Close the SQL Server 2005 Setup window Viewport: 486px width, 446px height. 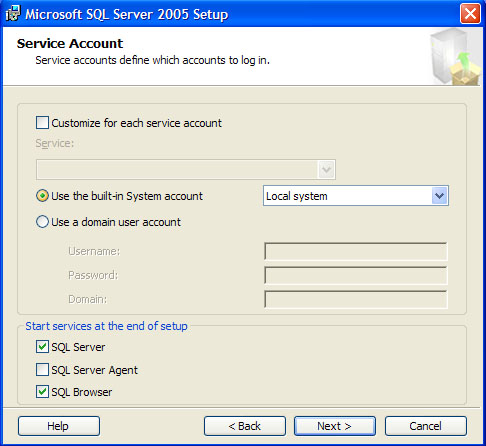(470, 14)
